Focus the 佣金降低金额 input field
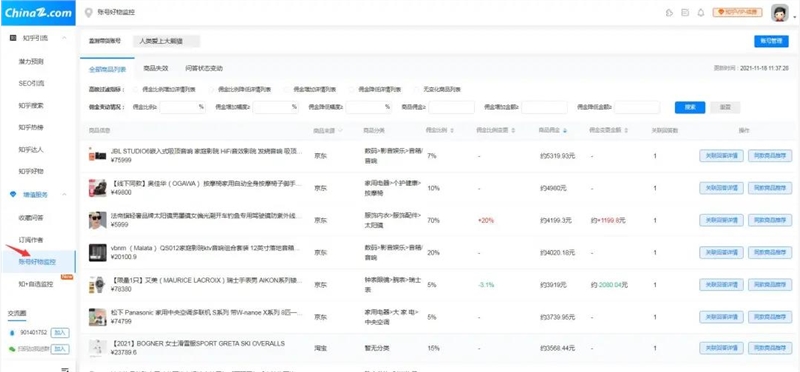Screen dimensions: 800x372 [x=637, y=107]
